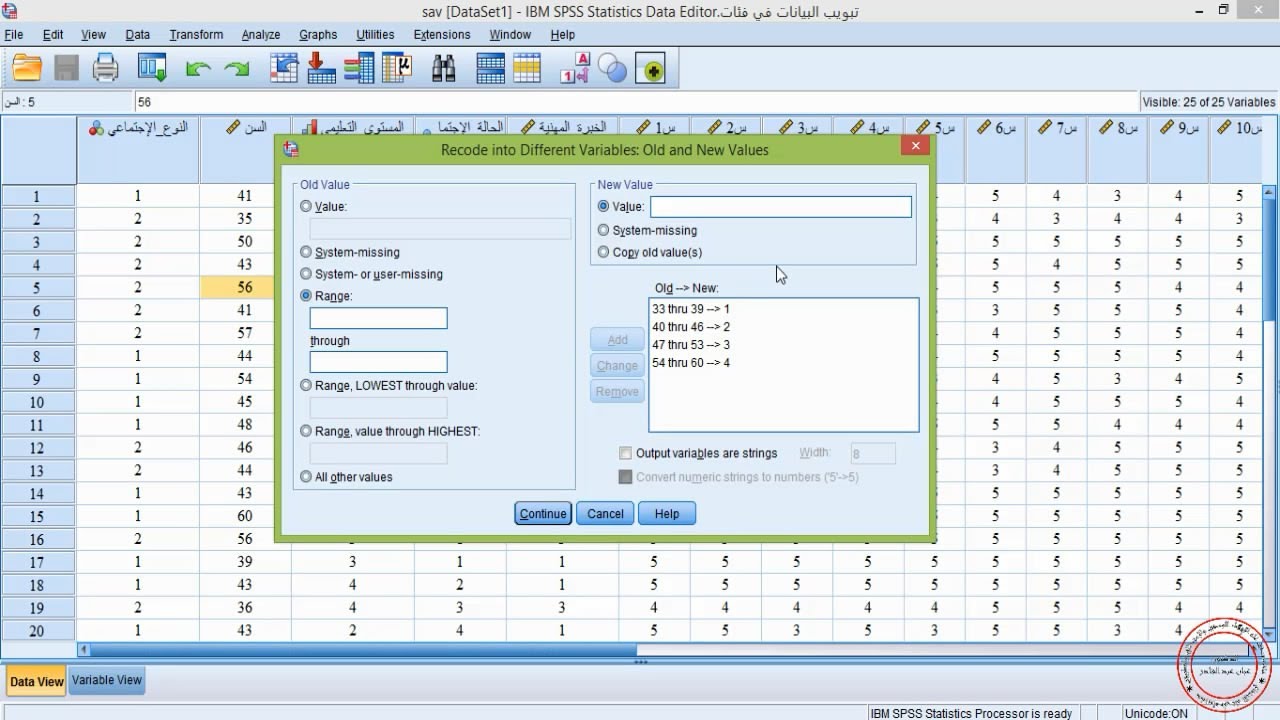The width and height of the screenshot is (1280, 720).
Task: Select 'Copy old value(s)' radio button
Action: tap(603, 252)
